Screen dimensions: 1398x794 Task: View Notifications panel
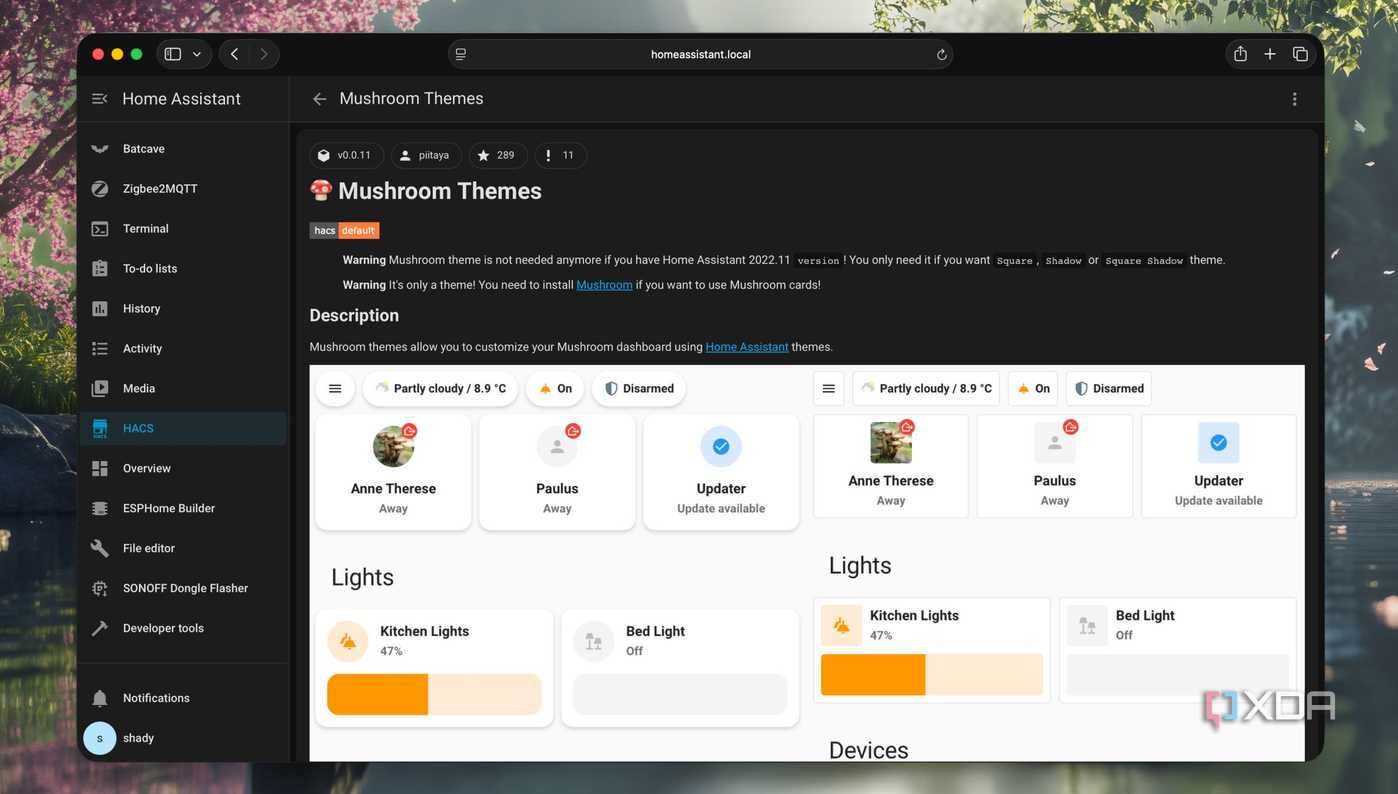point(183,698)
